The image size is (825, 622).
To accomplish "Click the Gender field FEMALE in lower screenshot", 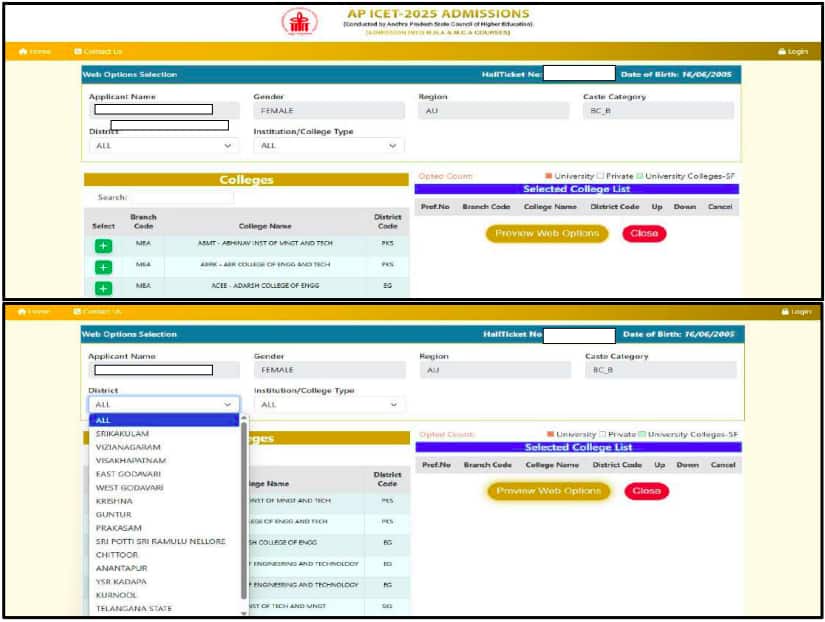I will point(330,370).
